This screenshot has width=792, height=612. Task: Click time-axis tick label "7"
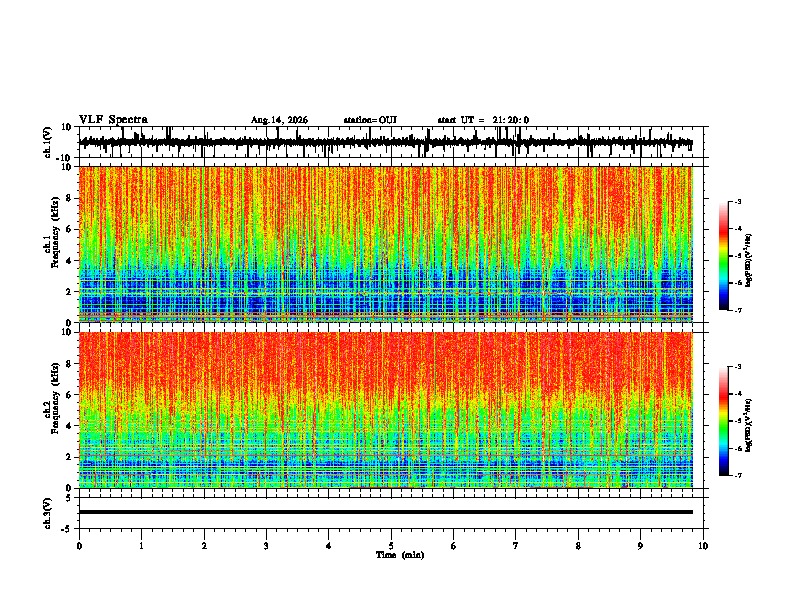click(x=516, y=546)
